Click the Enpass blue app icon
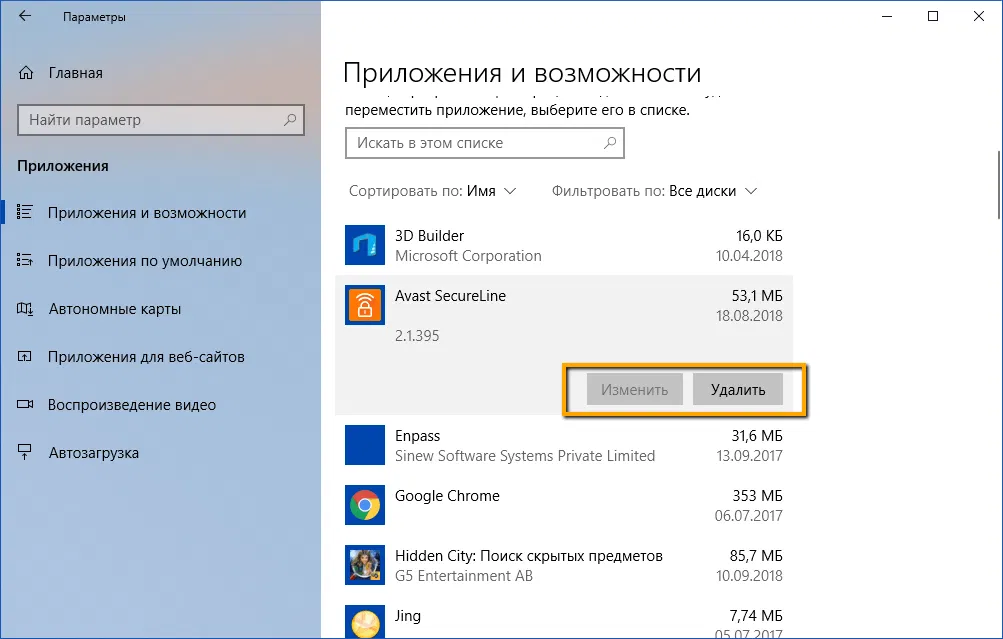Image resolution: width=1003 pixels, height=639 pixels. (365, 445)
